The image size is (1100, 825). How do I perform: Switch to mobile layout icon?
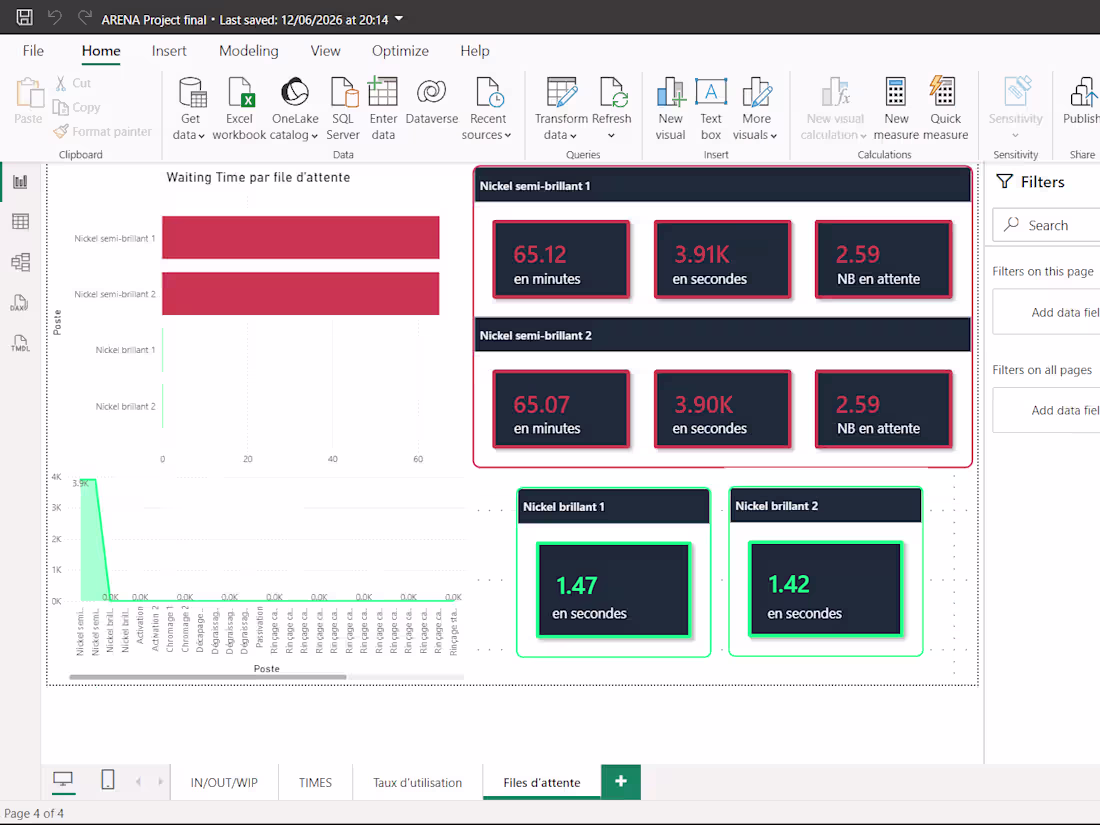(107, 780)
